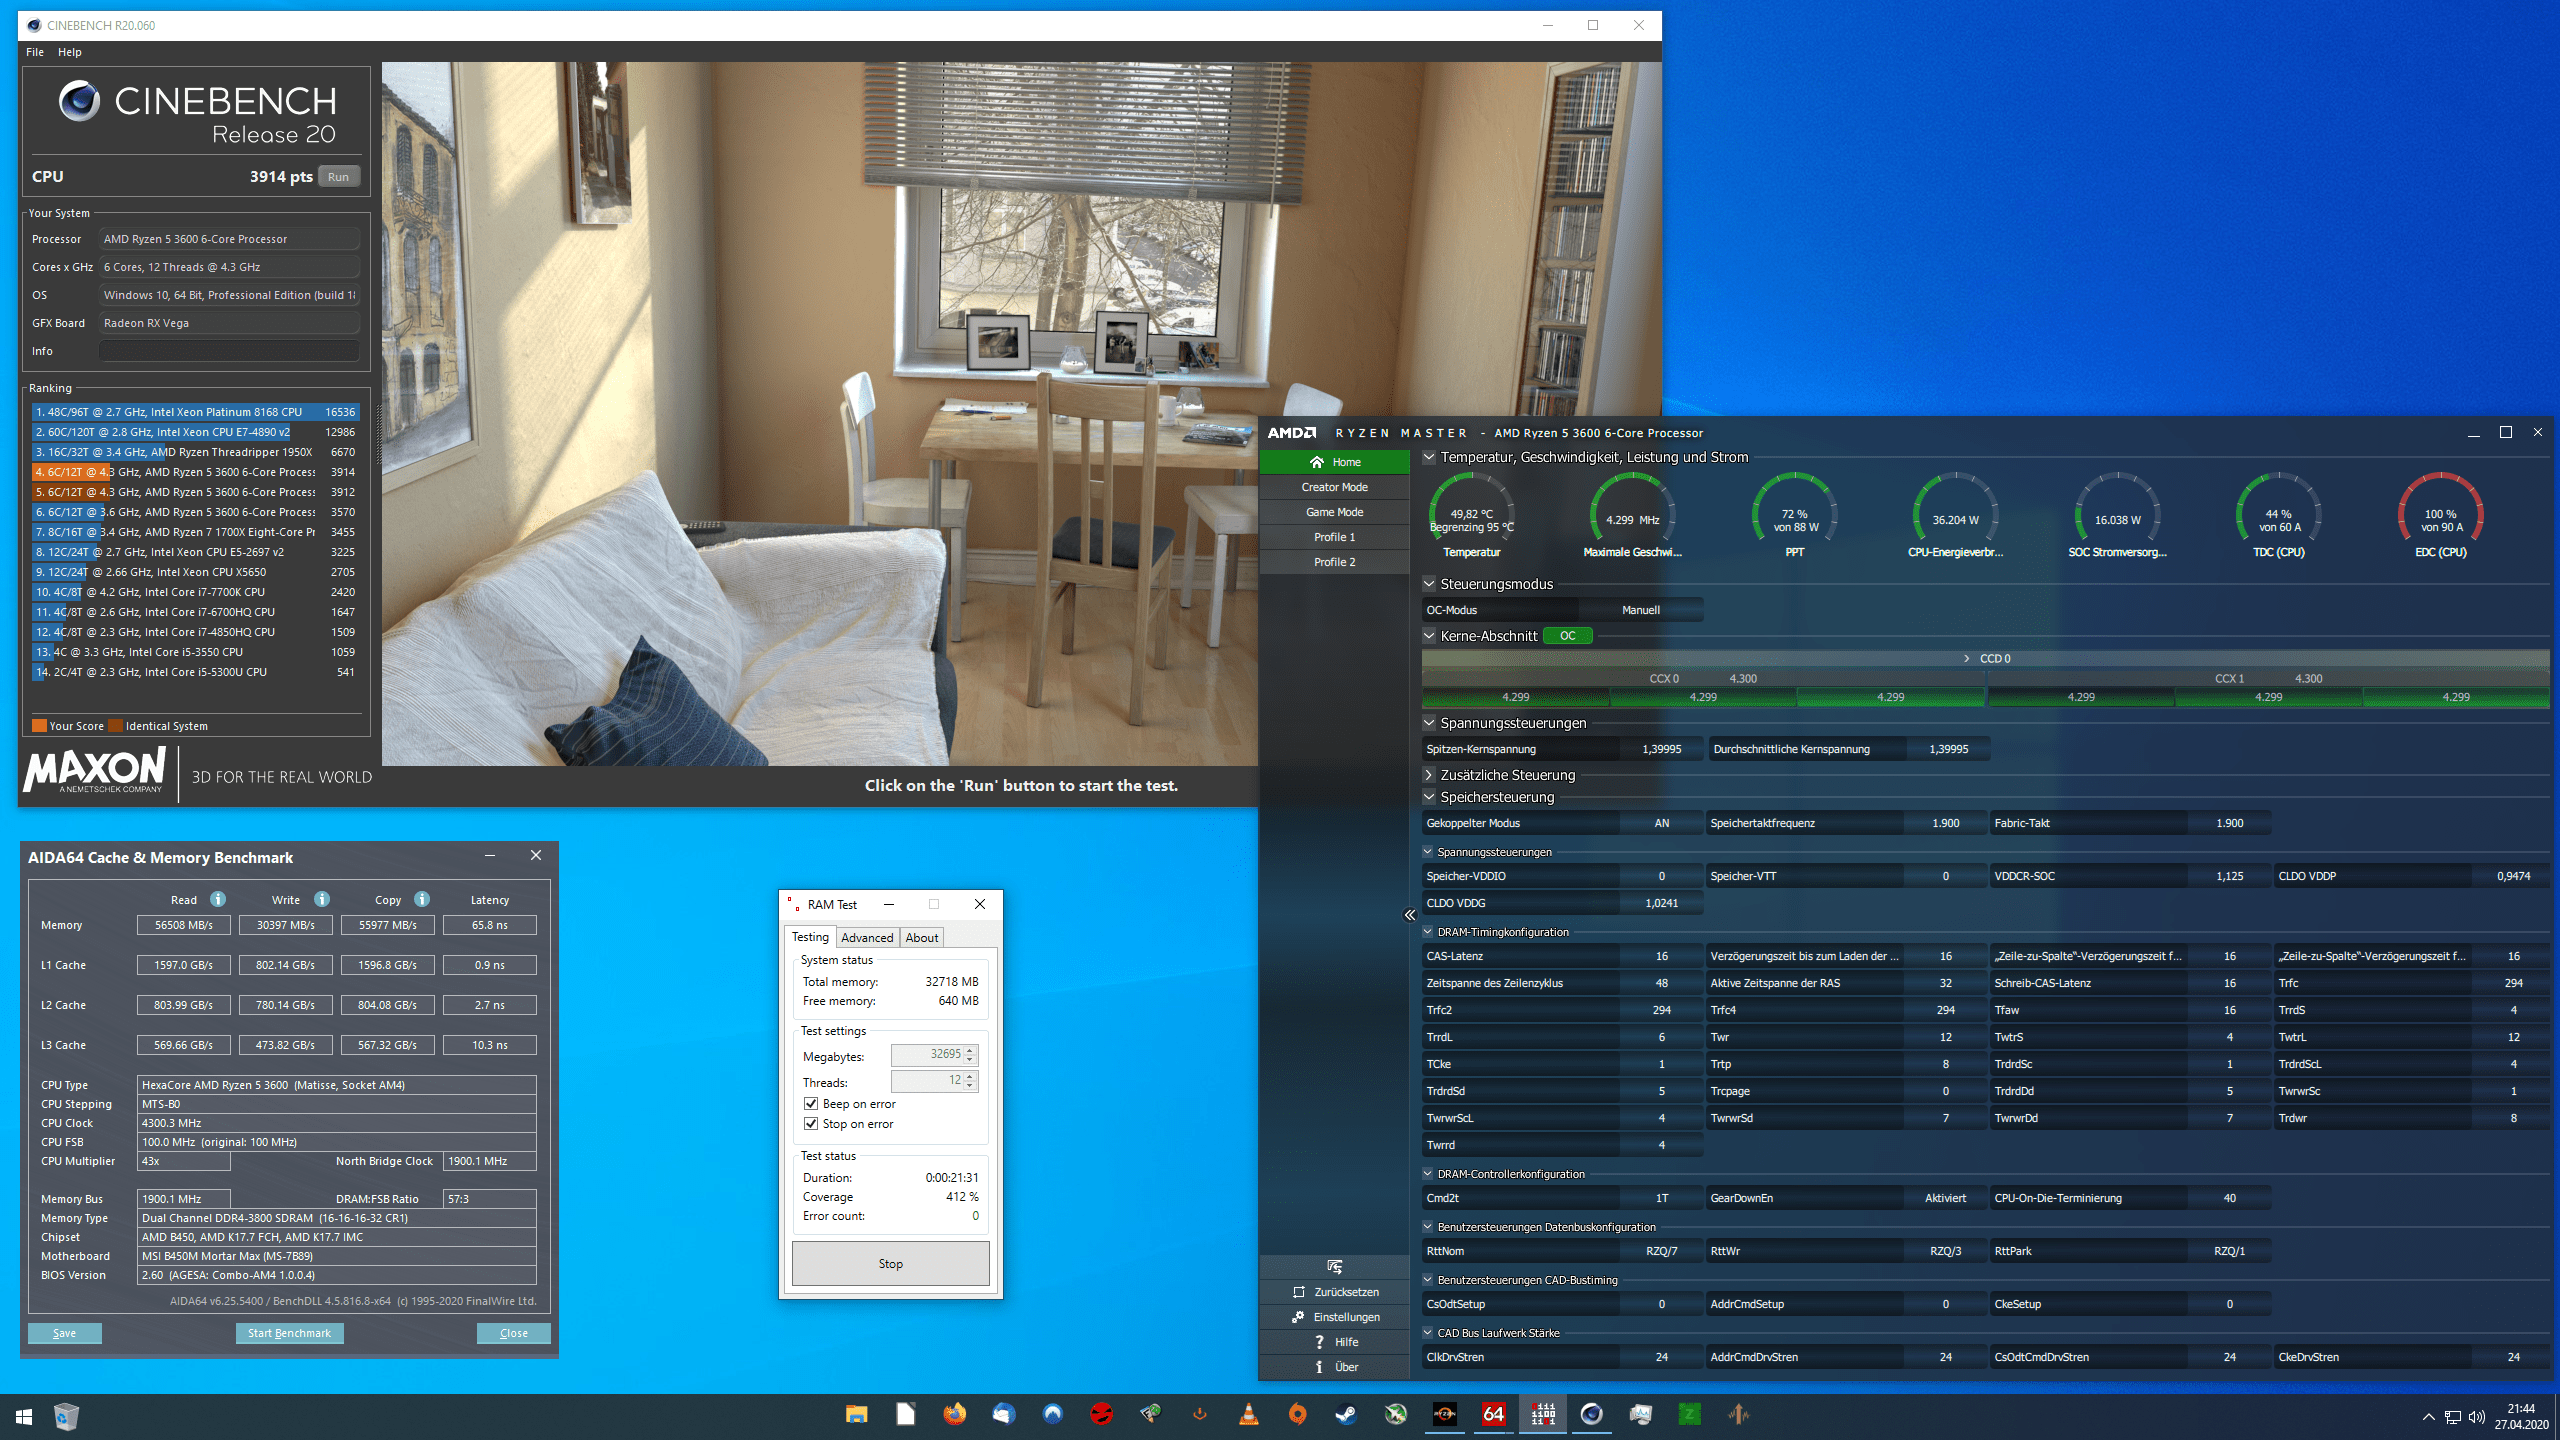Launch Origin from the taskbar

(x=1297, y=1414)
